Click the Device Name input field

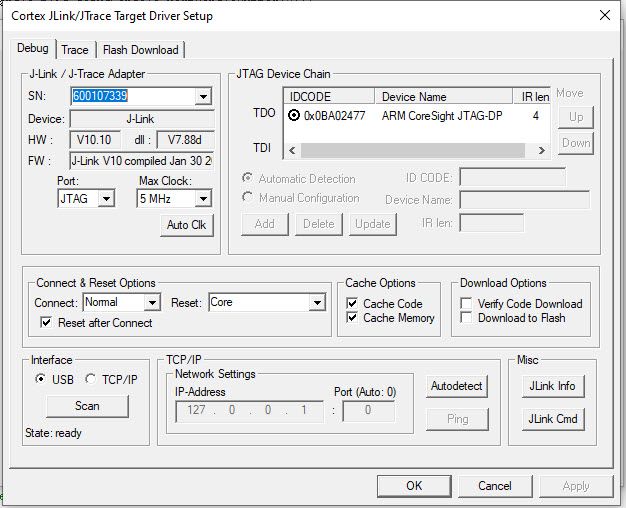(525, 199)
